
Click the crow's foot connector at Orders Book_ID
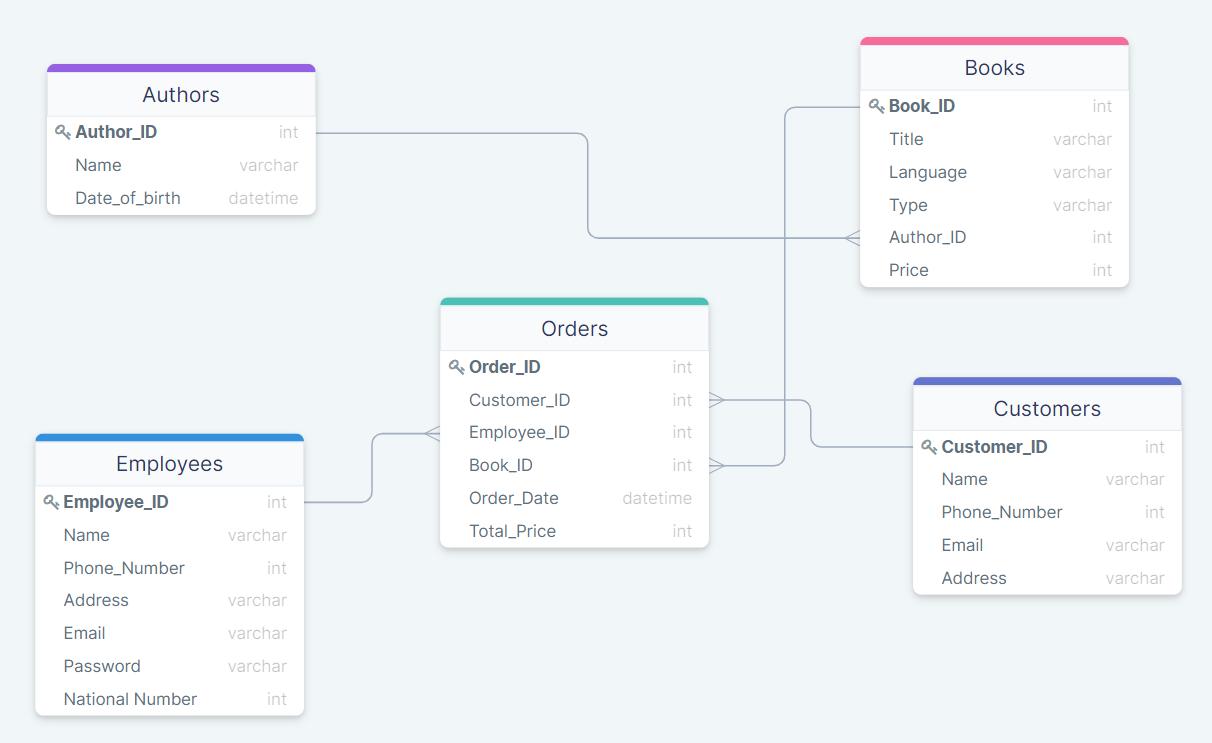coord(717,465)
